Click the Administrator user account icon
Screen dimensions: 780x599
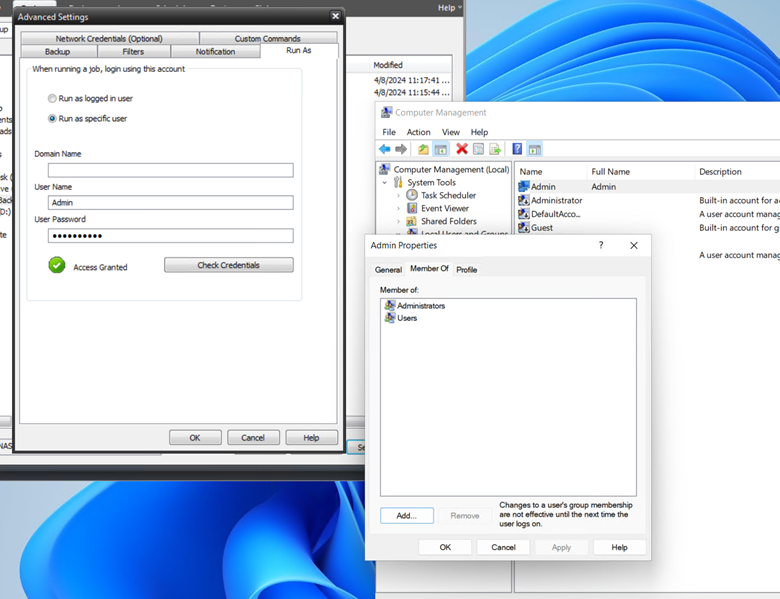(x=523, y=200)
